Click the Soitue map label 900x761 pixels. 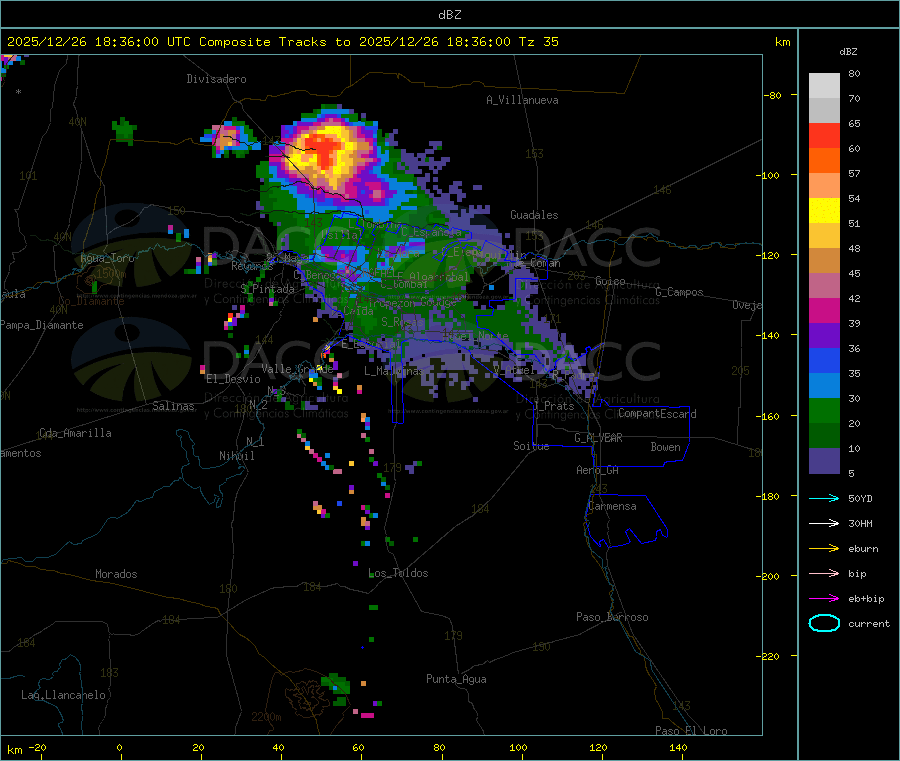[x=531, y=446]
